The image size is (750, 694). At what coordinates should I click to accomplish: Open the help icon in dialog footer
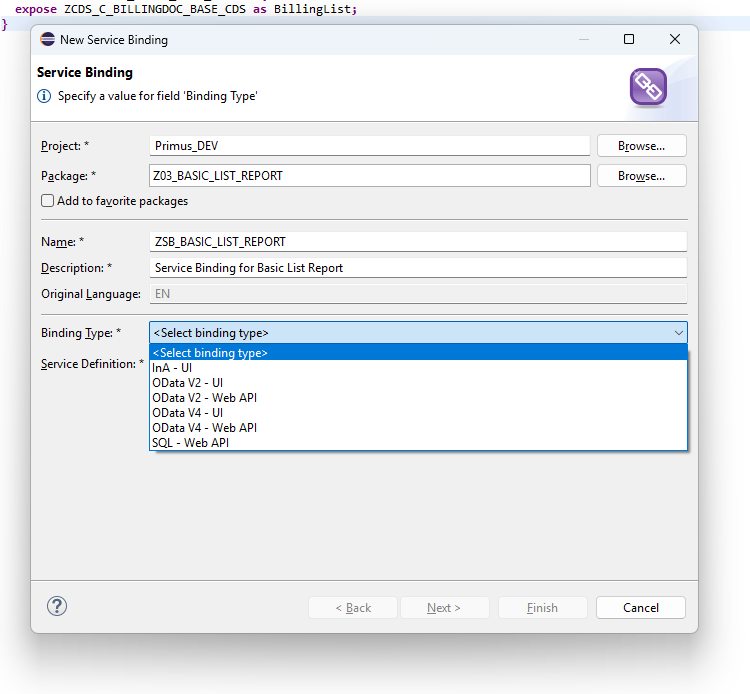(57, 606)
